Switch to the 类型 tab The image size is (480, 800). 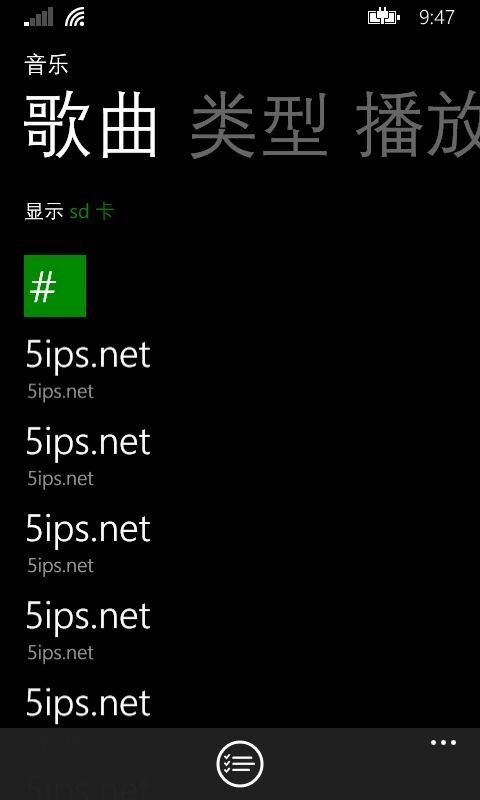pos(259,126)
